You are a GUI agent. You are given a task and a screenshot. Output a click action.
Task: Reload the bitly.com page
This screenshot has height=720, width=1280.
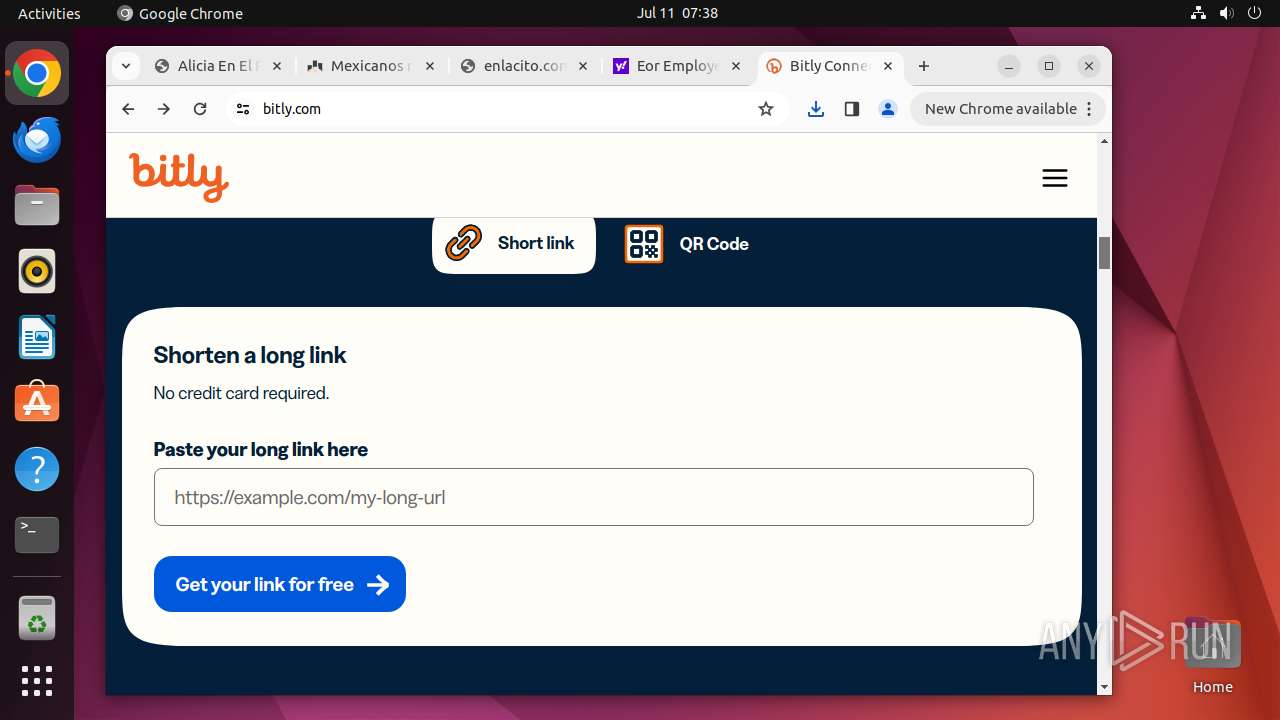pyautogui.click(x=200, y=109)
